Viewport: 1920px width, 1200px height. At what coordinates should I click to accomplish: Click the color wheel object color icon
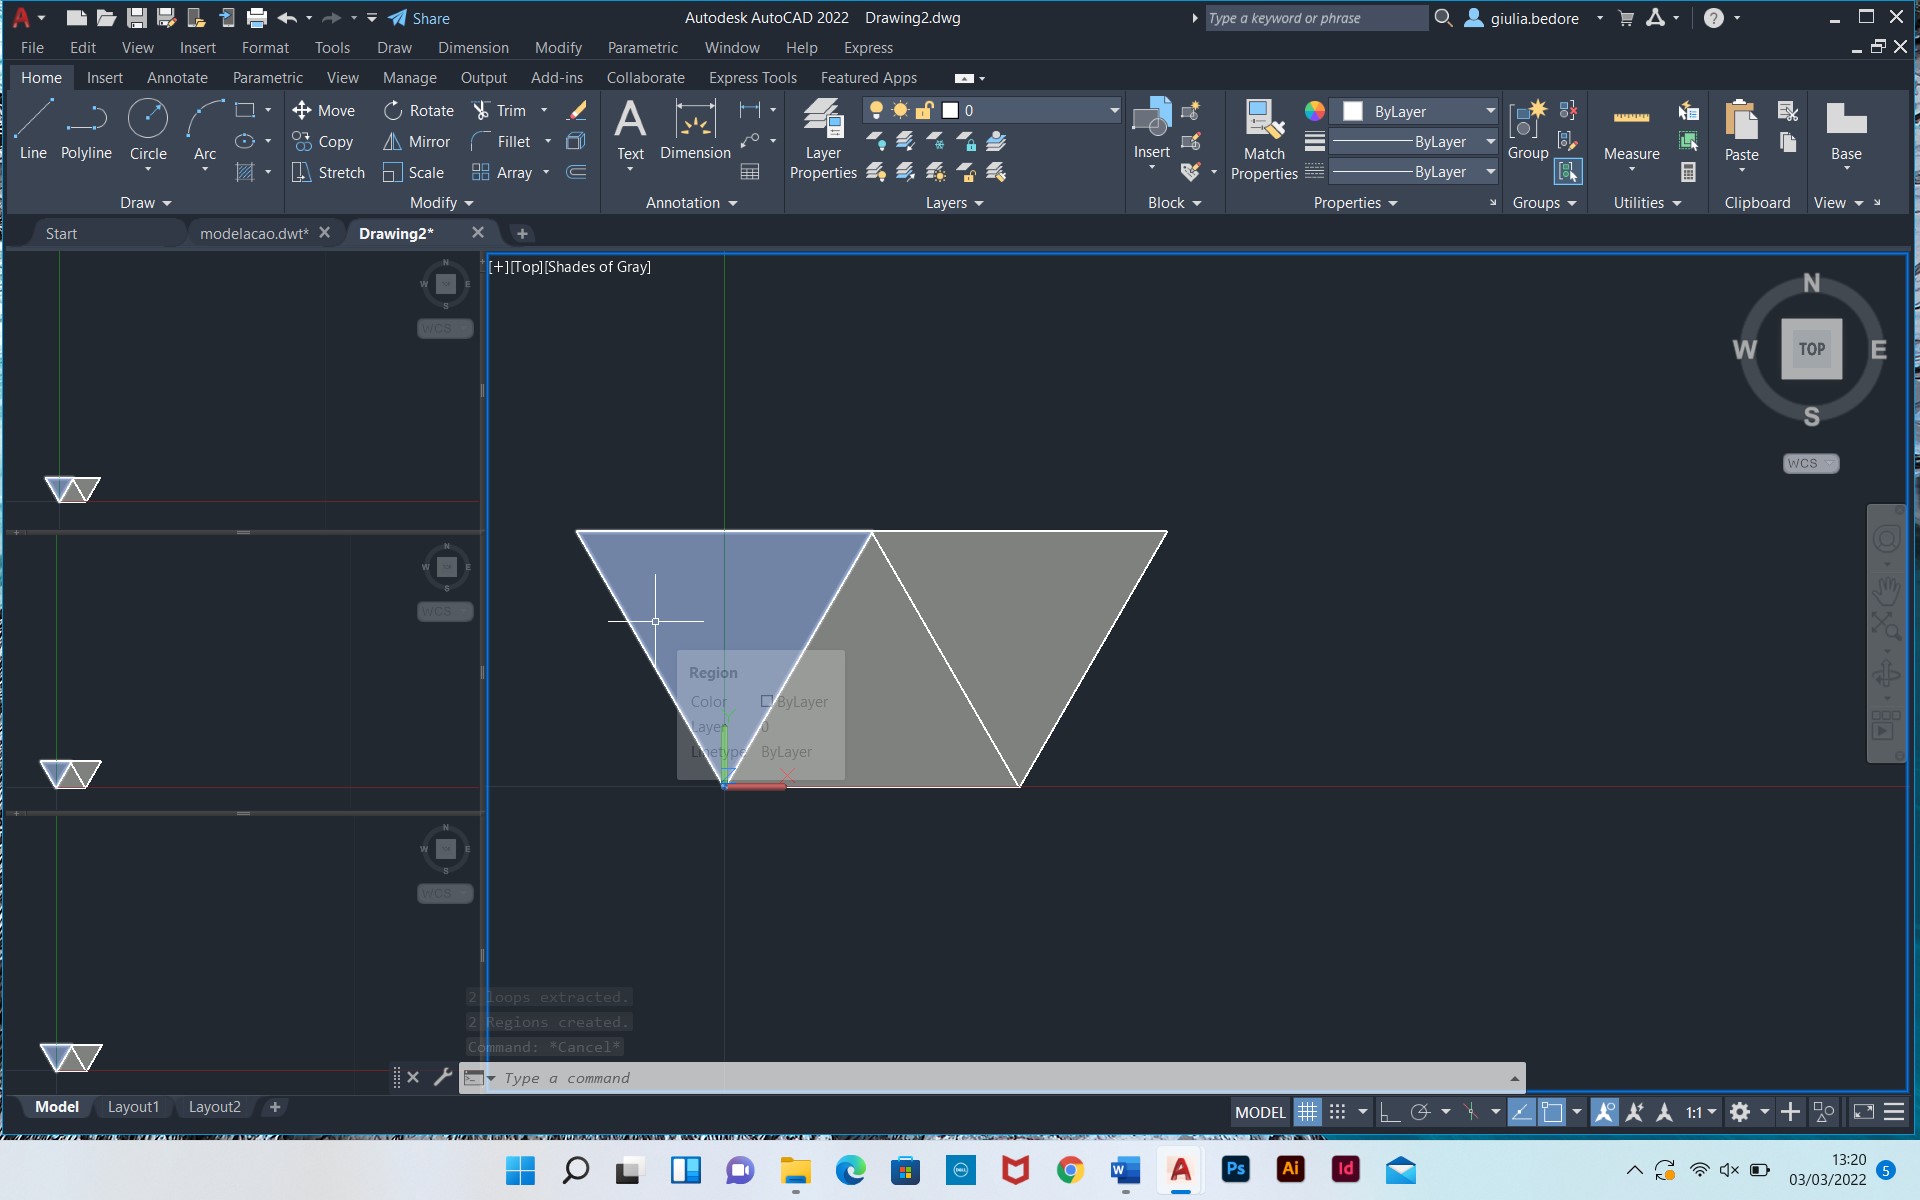pos(1314,111)
